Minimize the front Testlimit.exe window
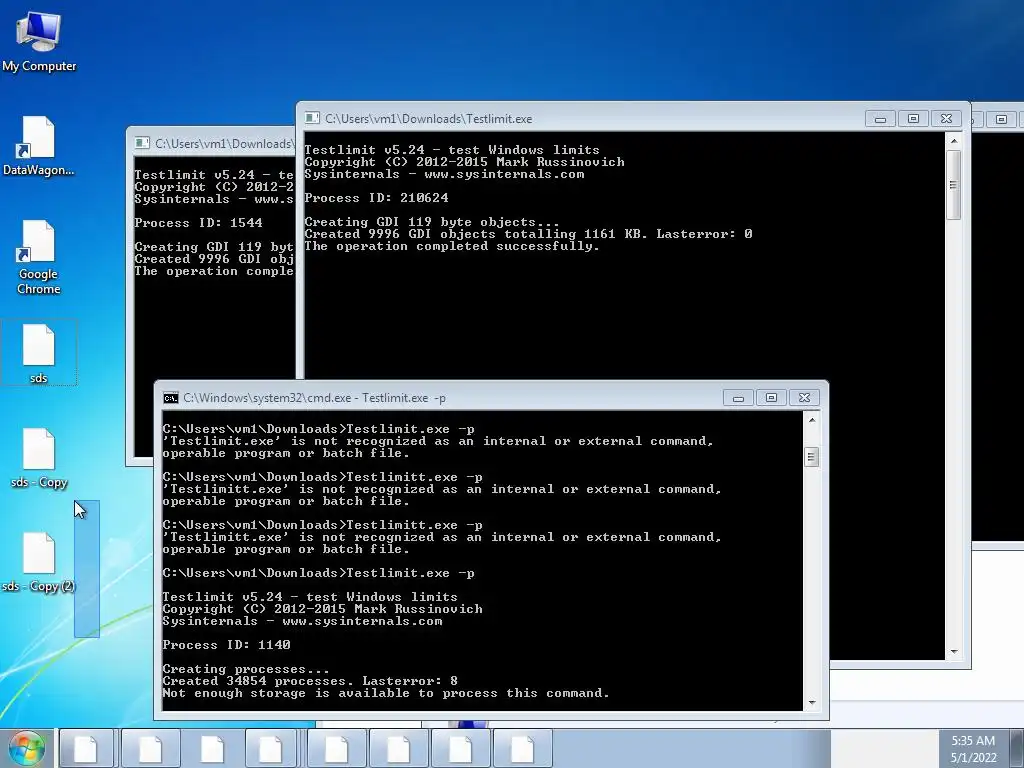The width and height of the screenshot is (1024, 768). (x=880, y=119)
